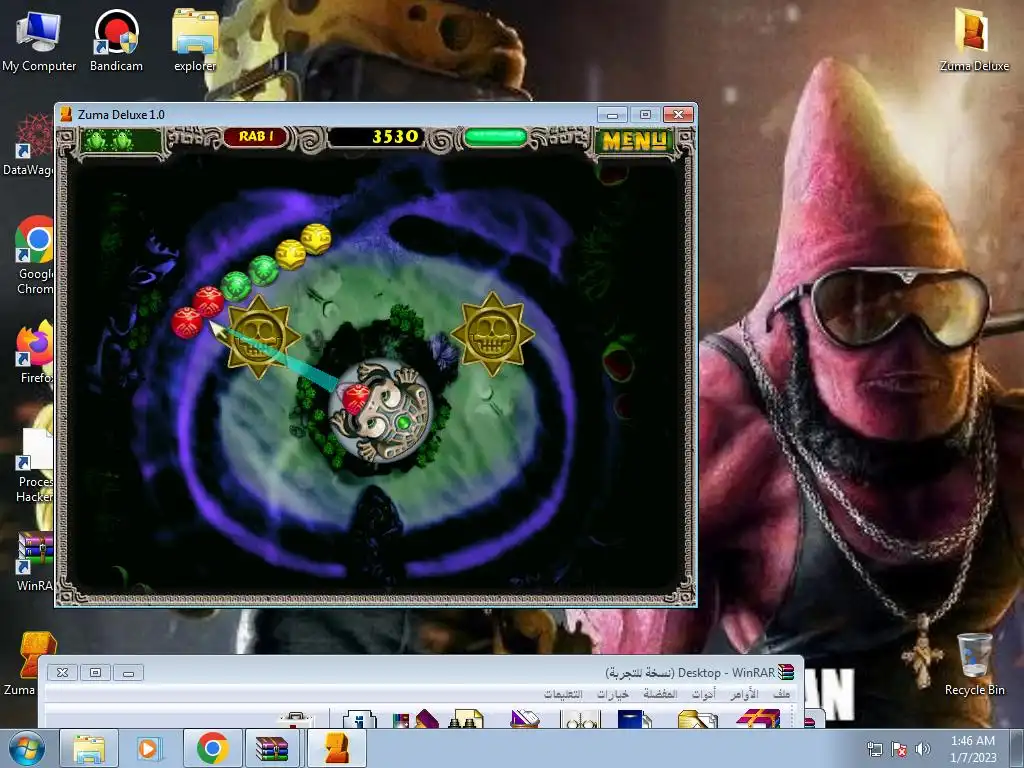
Task: Open the الأوامر menu in WinRAR
Action: (744, 694)
